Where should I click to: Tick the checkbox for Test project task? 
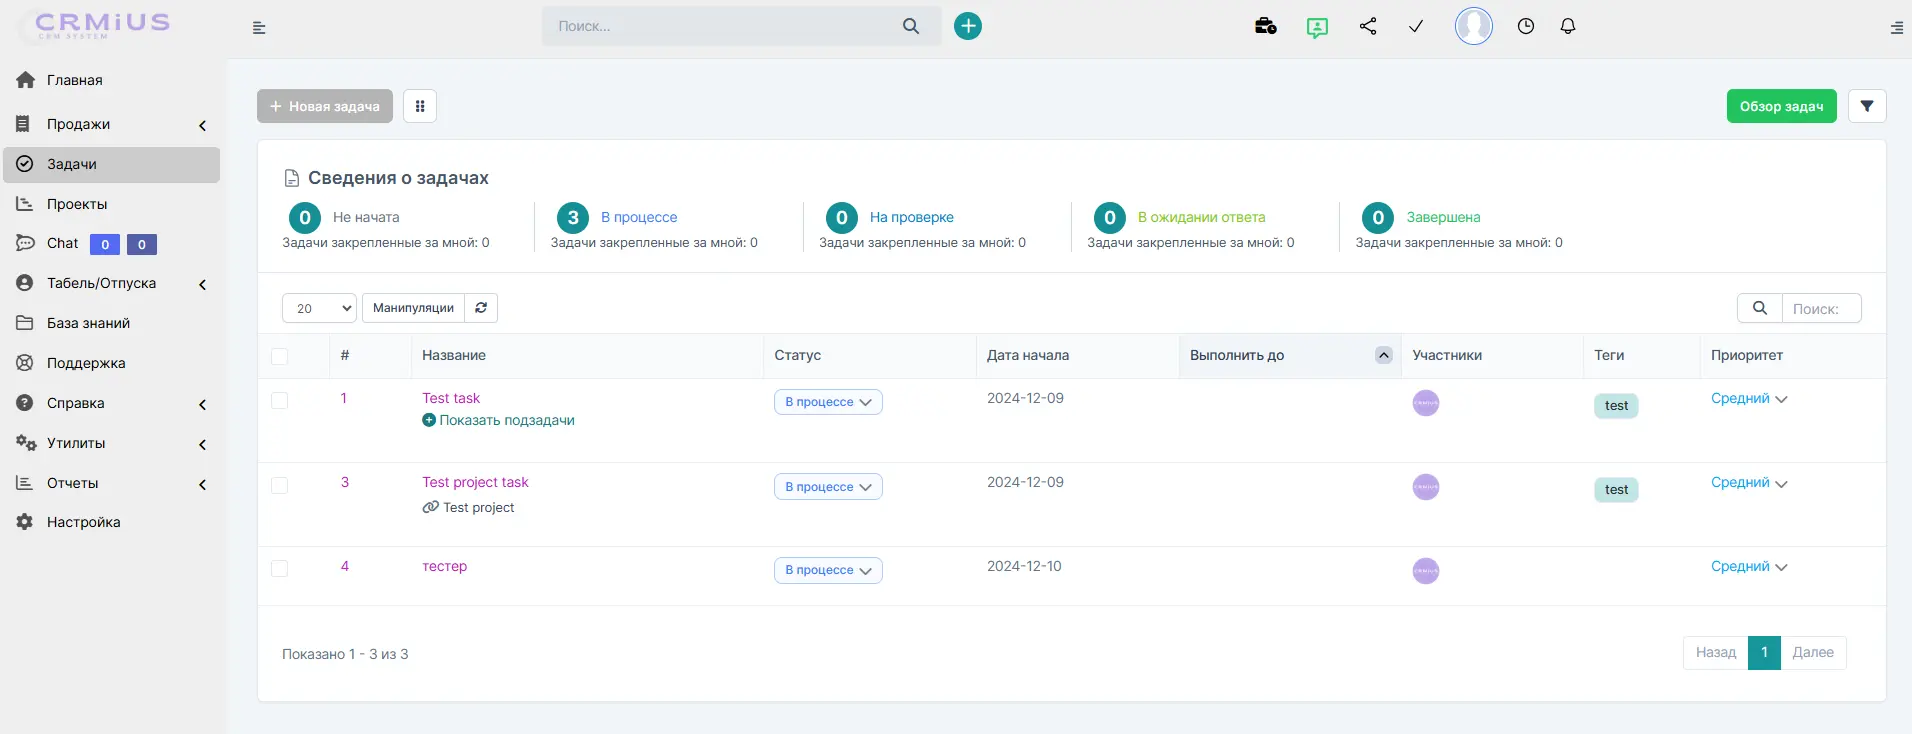pos(279,485)
